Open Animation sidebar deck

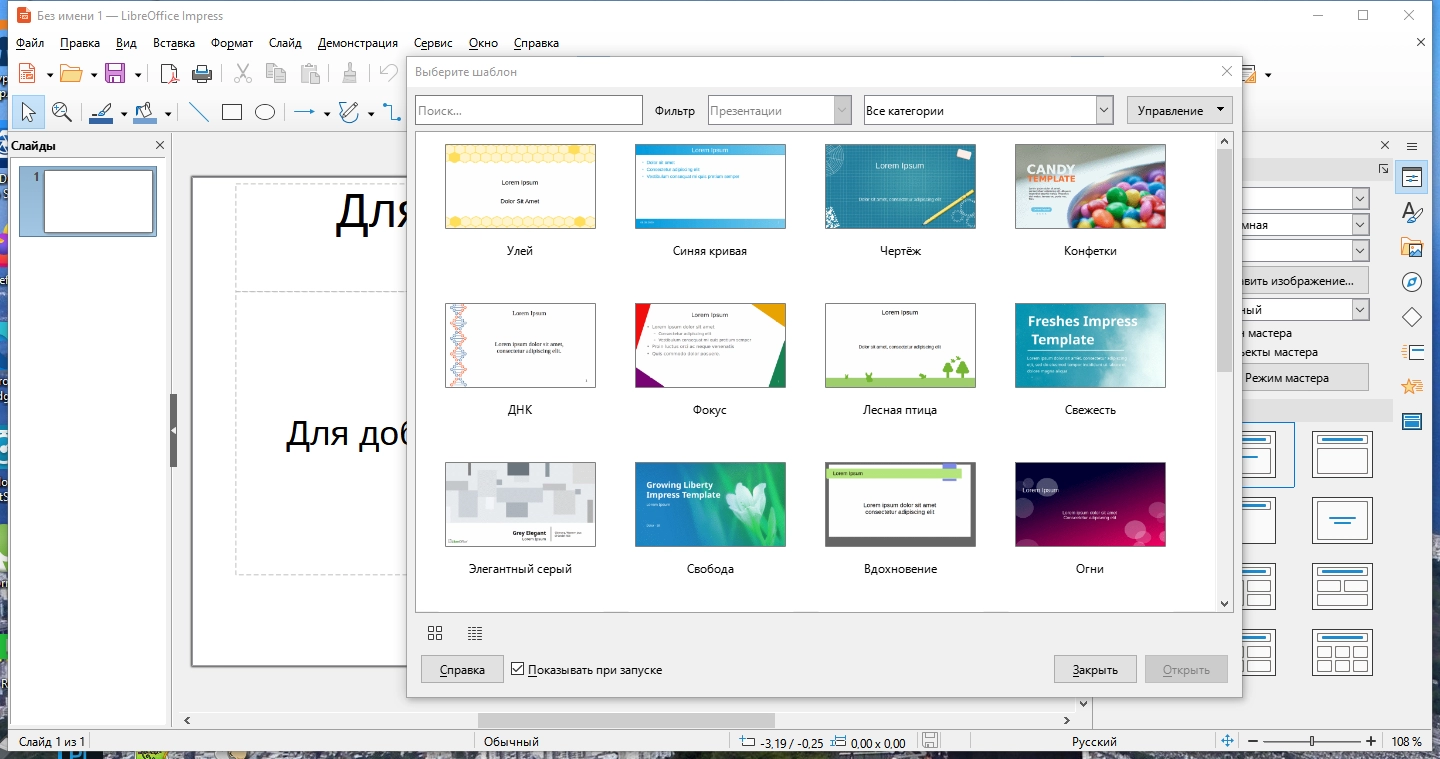pos(1412,386)
